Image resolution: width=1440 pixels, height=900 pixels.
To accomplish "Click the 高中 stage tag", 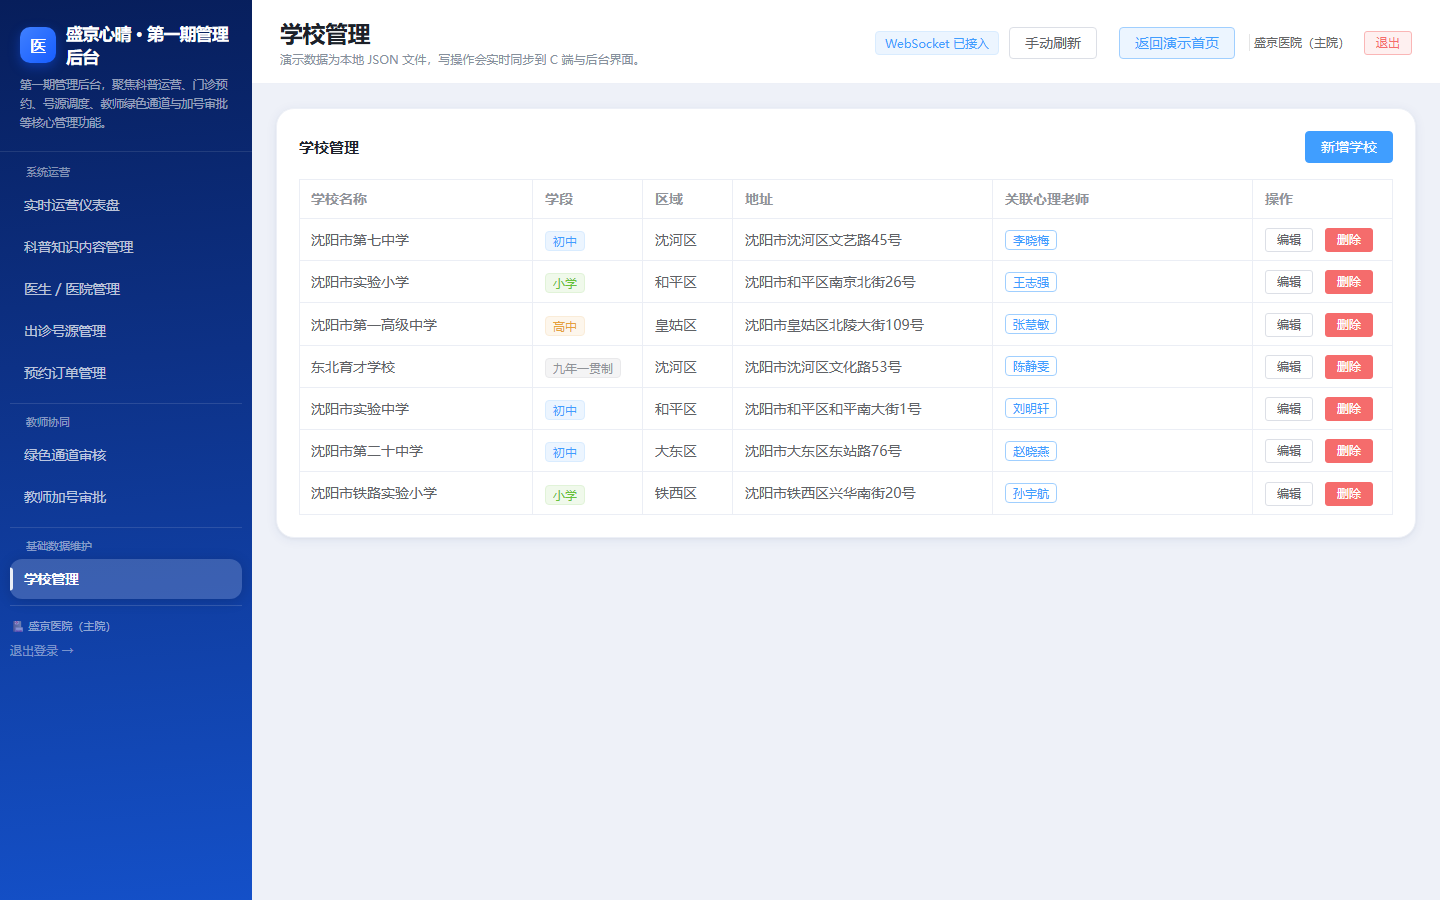I will coord(565,326).
